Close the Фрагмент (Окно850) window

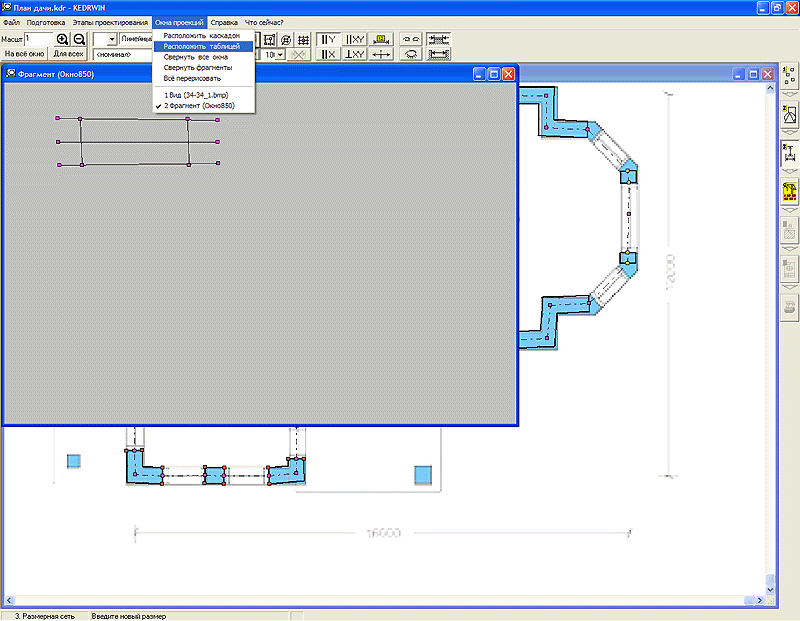tap(509, 74)
